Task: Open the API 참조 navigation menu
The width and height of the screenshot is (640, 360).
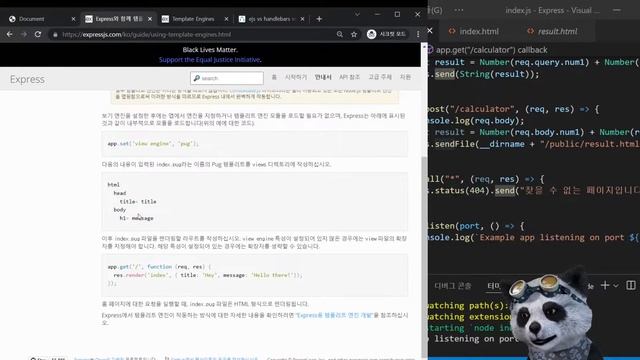Action: coord(349,77)
